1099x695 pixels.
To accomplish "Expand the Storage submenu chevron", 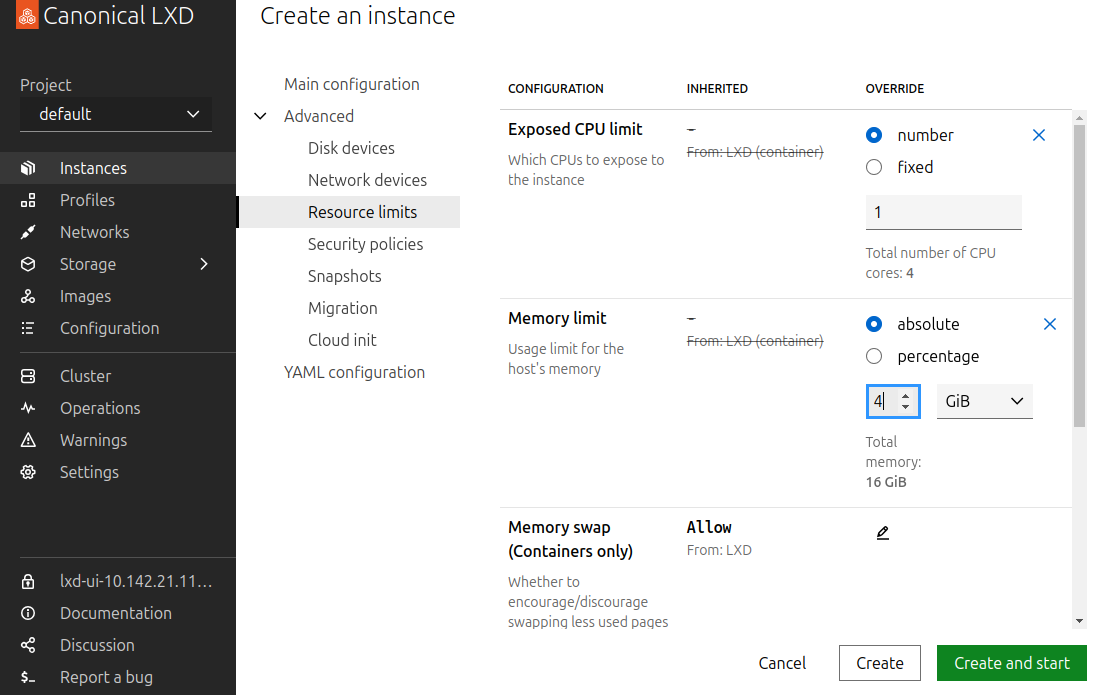I will (x=204, y=264).
